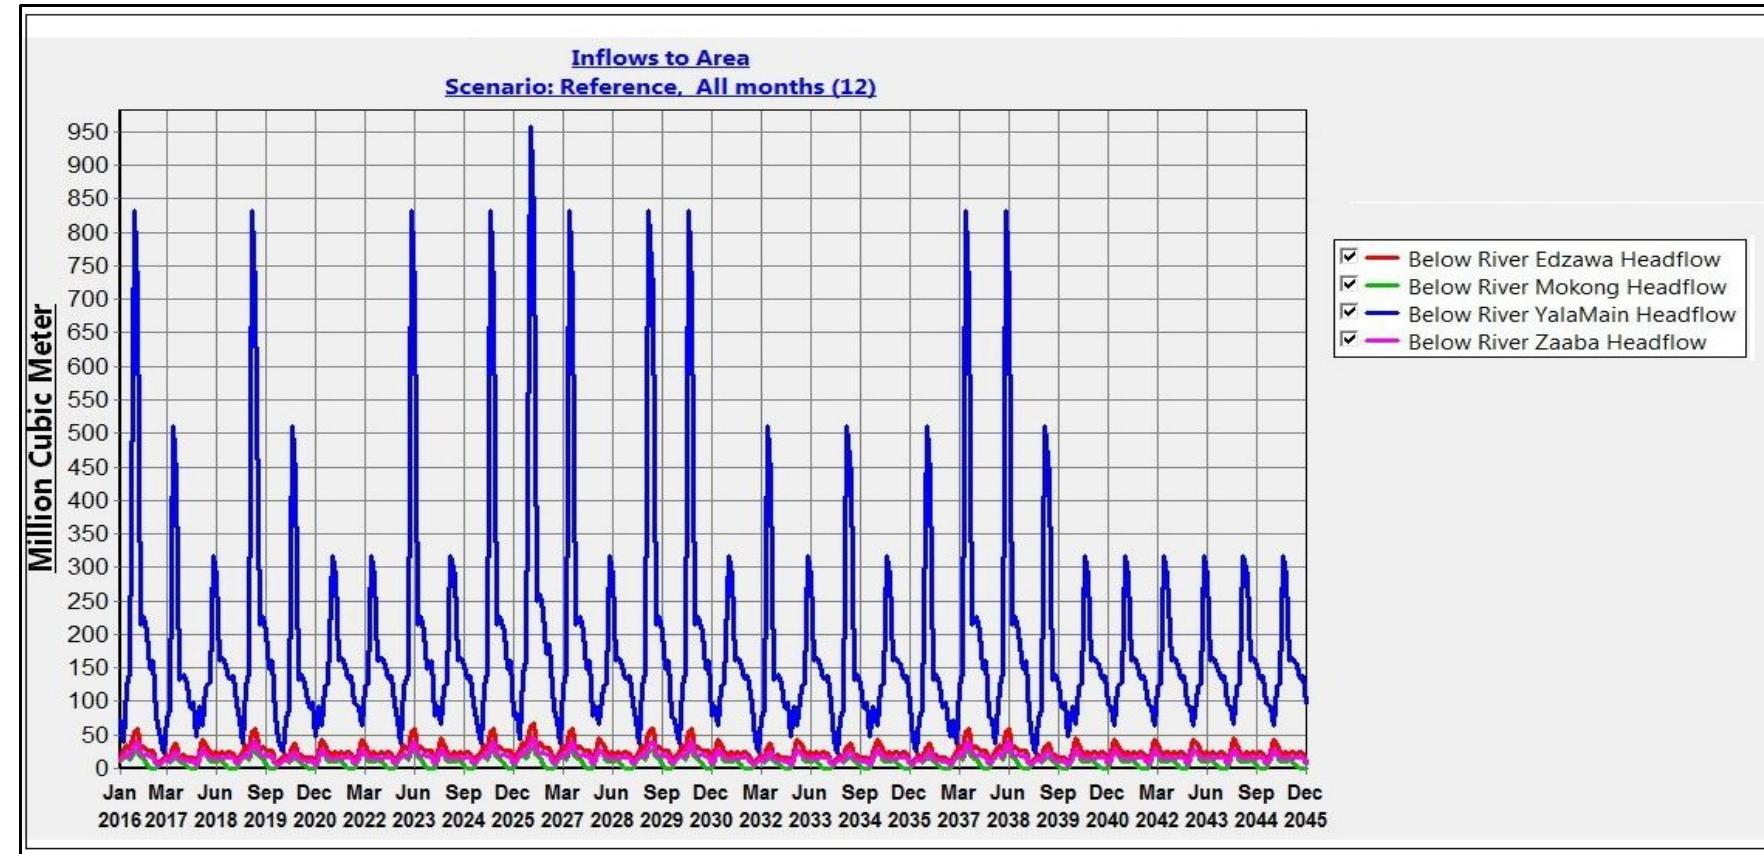Select 'Below River Zaaba Headflow' legend text
Screen dimensions: 1764x854
tap(1557, 342)
